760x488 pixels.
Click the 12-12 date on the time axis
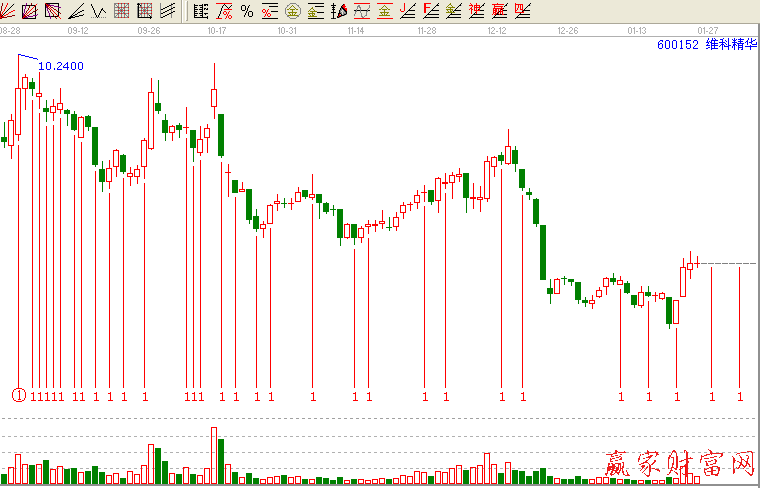click(498, 31)
